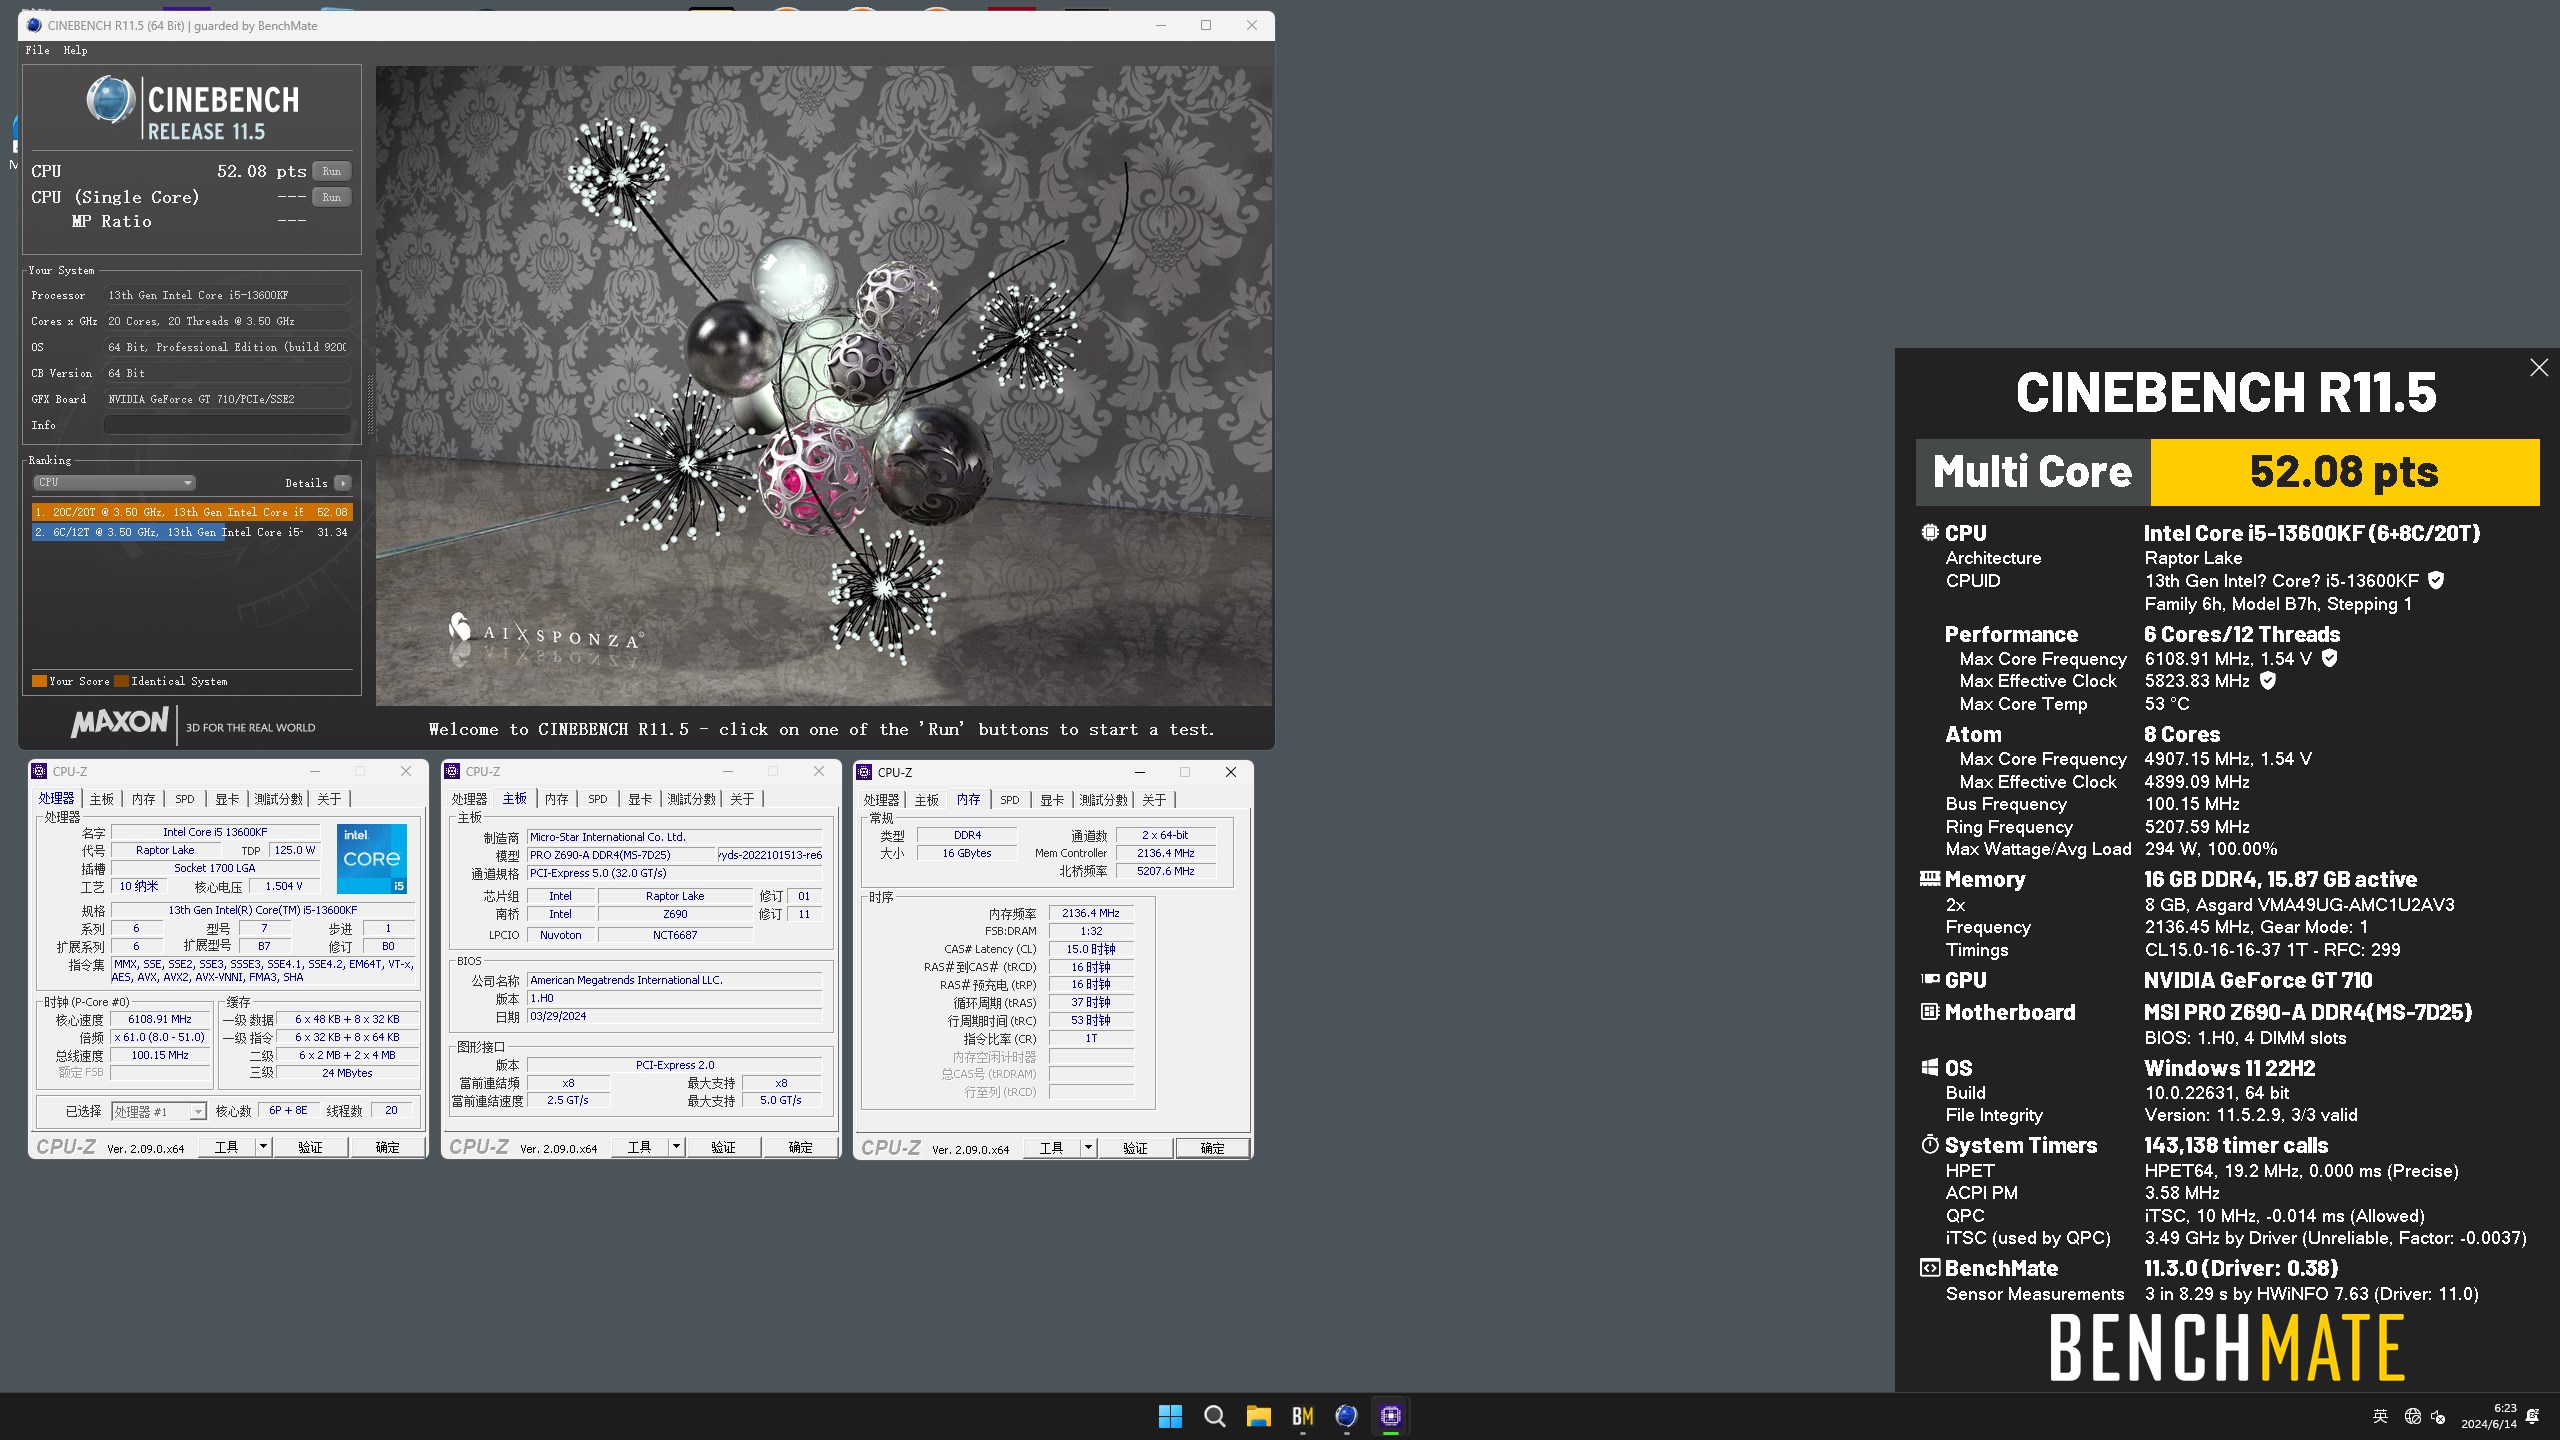This screenshot has width=2560, height=1440.
Task: Click 英 input language indicator in tray
Action: point(2380,1416)
